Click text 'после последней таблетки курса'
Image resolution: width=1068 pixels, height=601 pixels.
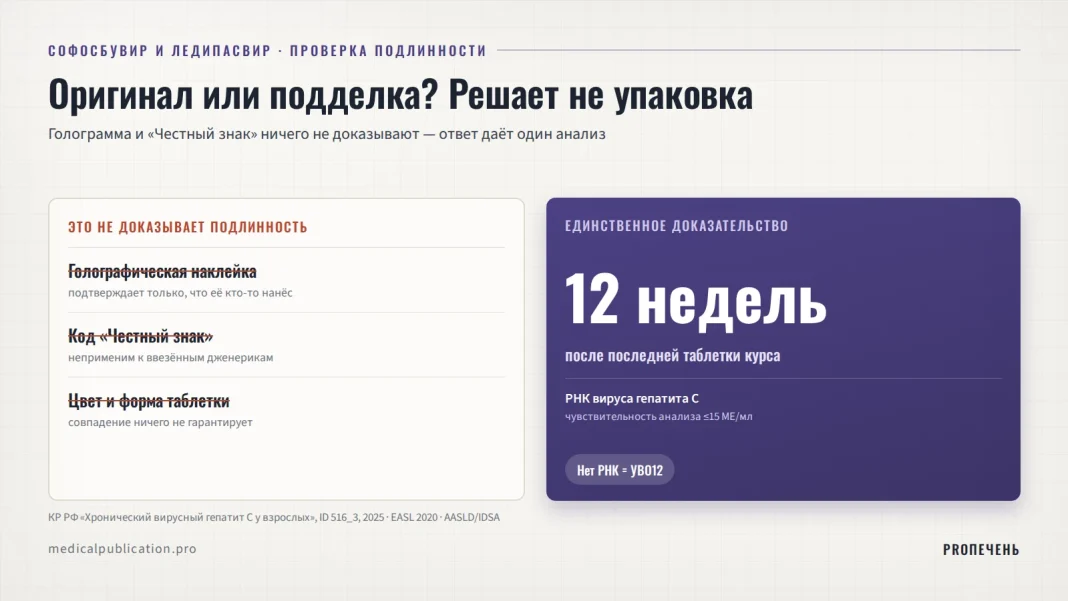(x=672, y=355)
